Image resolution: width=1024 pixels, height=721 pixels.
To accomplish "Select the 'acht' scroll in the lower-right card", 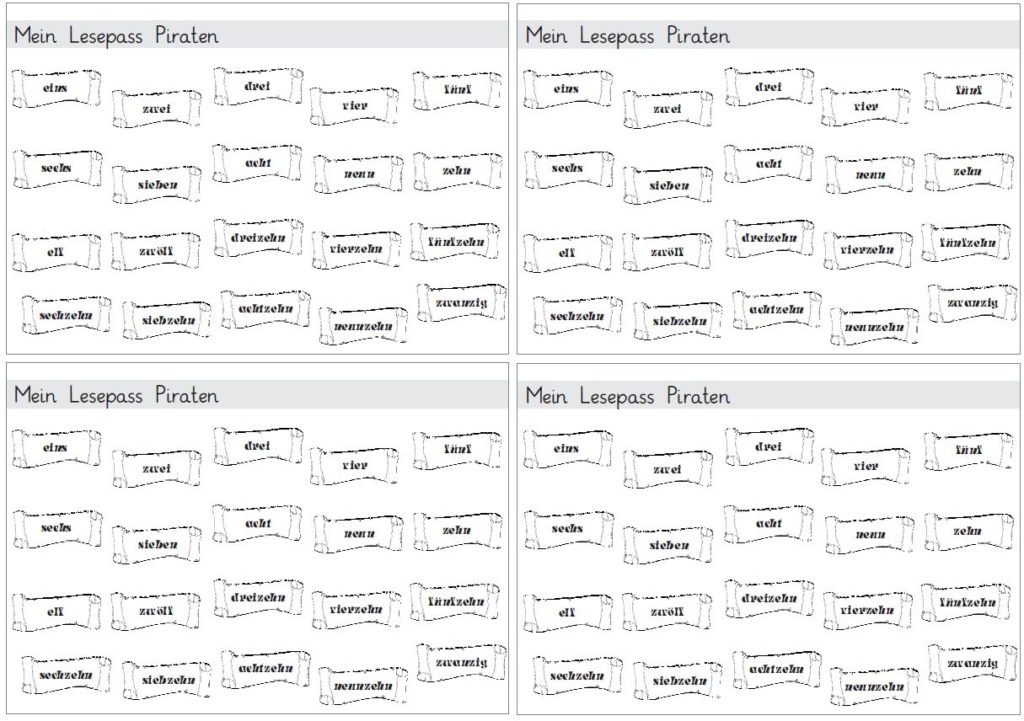I will click(x=769, y=524).
